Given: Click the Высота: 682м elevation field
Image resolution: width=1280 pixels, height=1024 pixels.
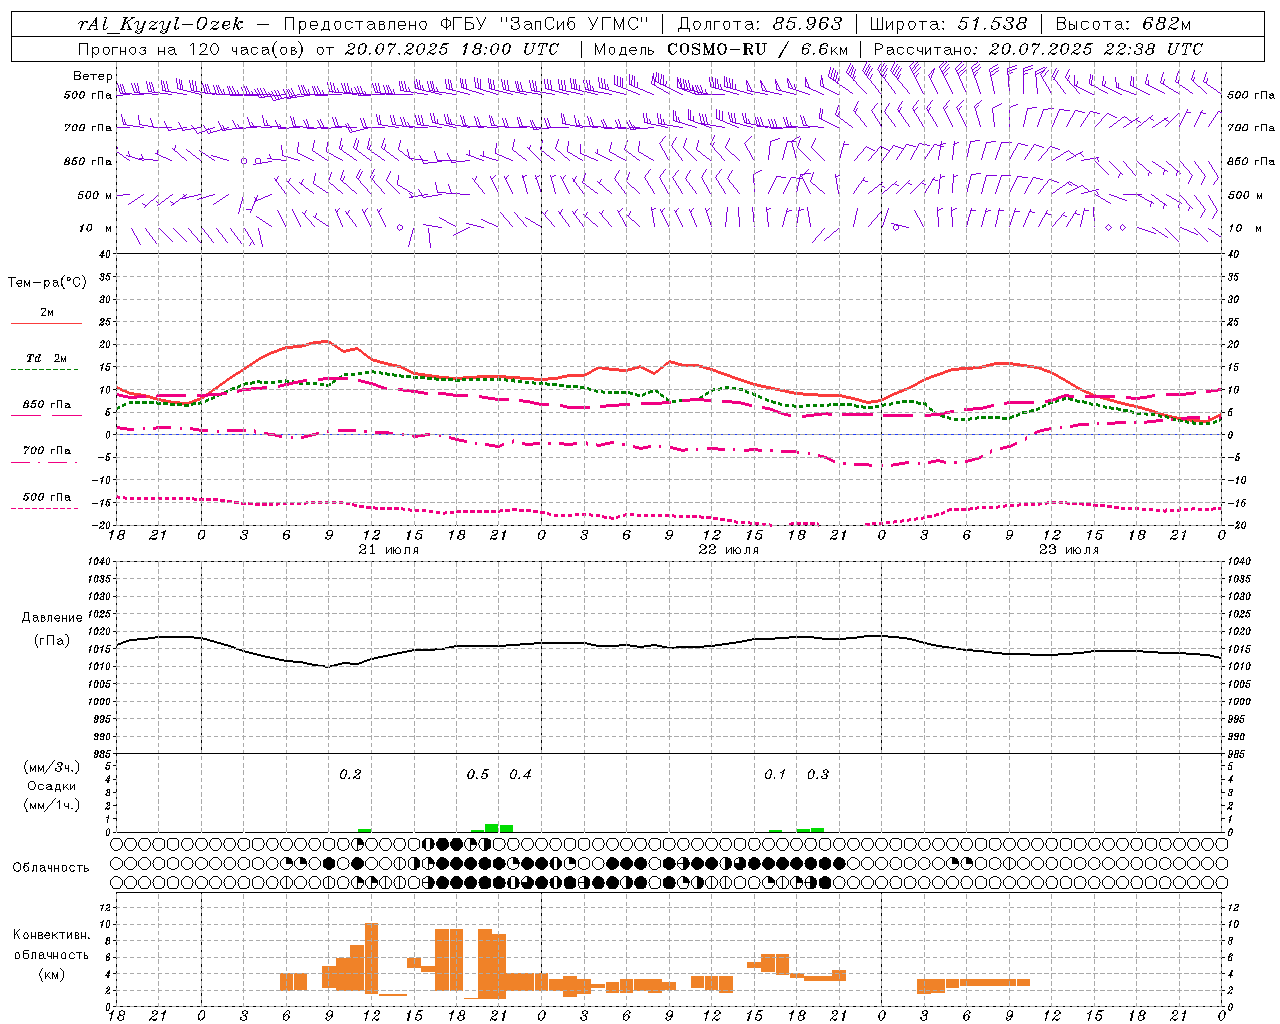Looking at the screenshot, I should point(1123,24).
